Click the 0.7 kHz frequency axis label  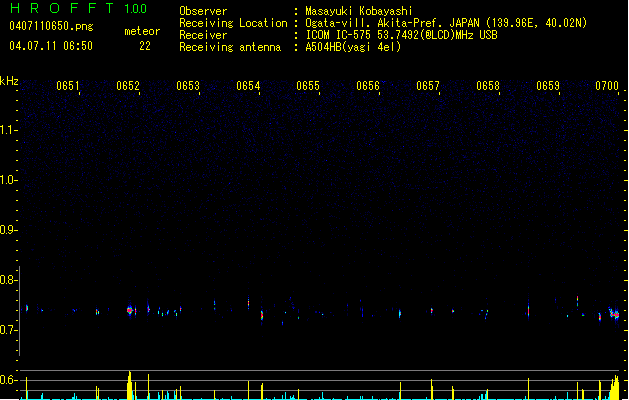point(8,330)
